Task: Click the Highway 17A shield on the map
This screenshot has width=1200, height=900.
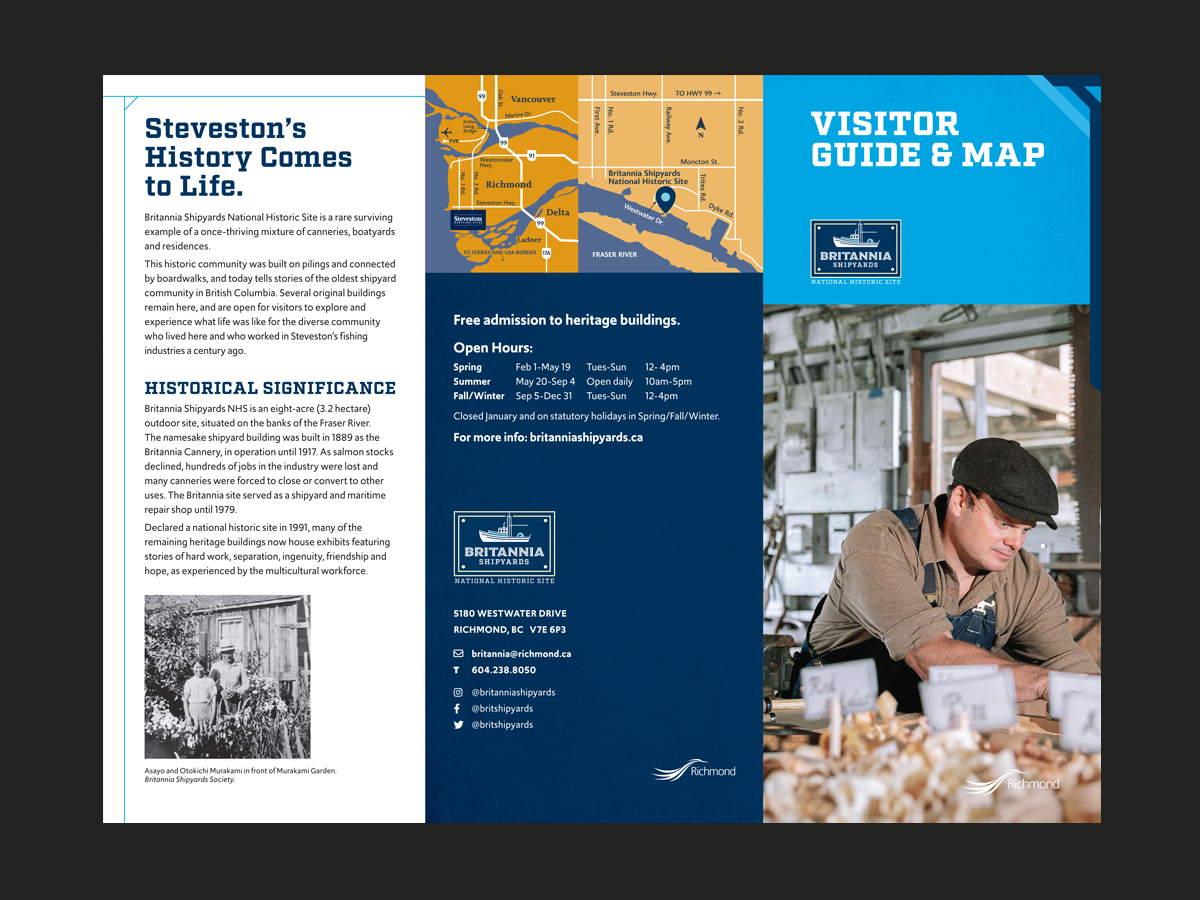Action: (546, 253)
